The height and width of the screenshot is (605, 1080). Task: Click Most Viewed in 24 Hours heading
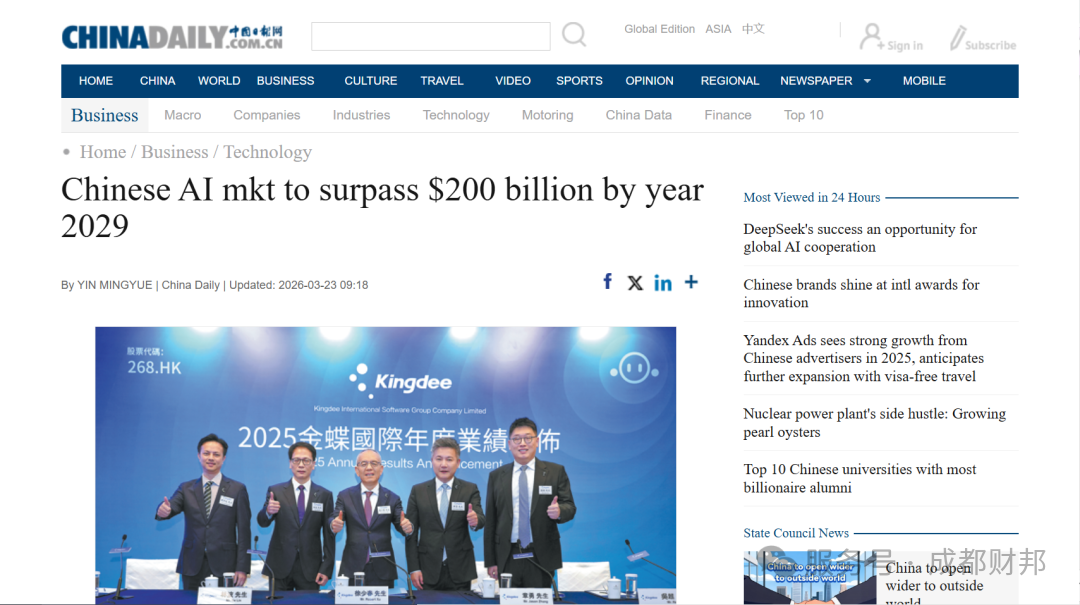click(811, 197)
